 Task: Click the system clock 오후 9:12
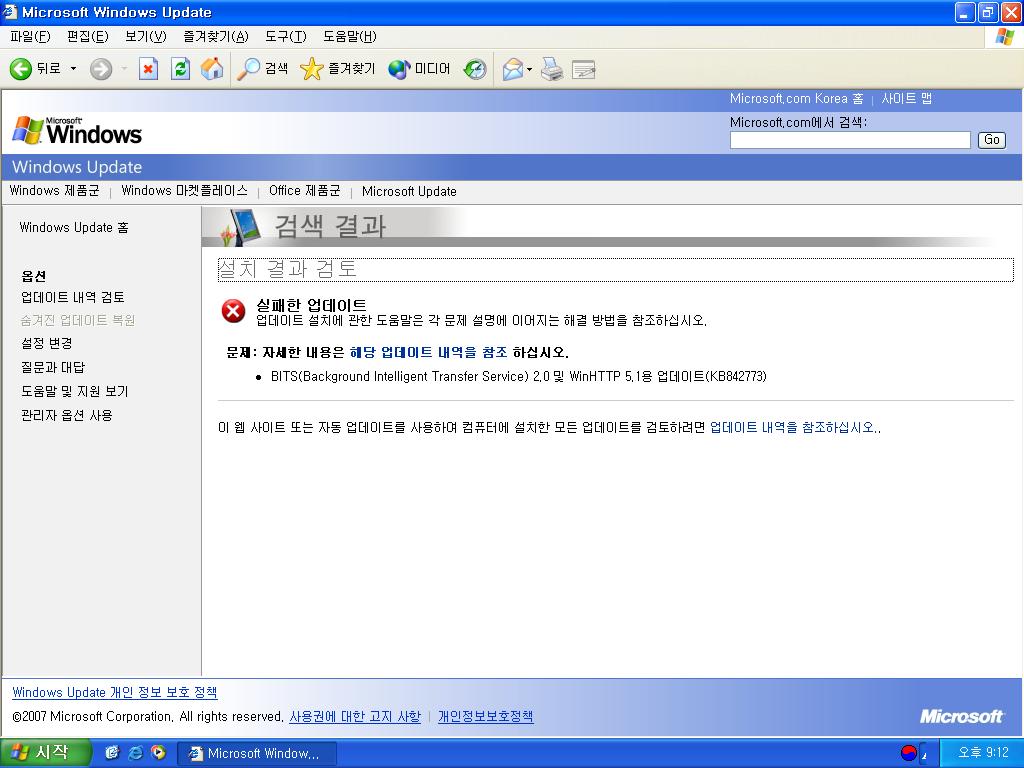(x=983, y=753)
